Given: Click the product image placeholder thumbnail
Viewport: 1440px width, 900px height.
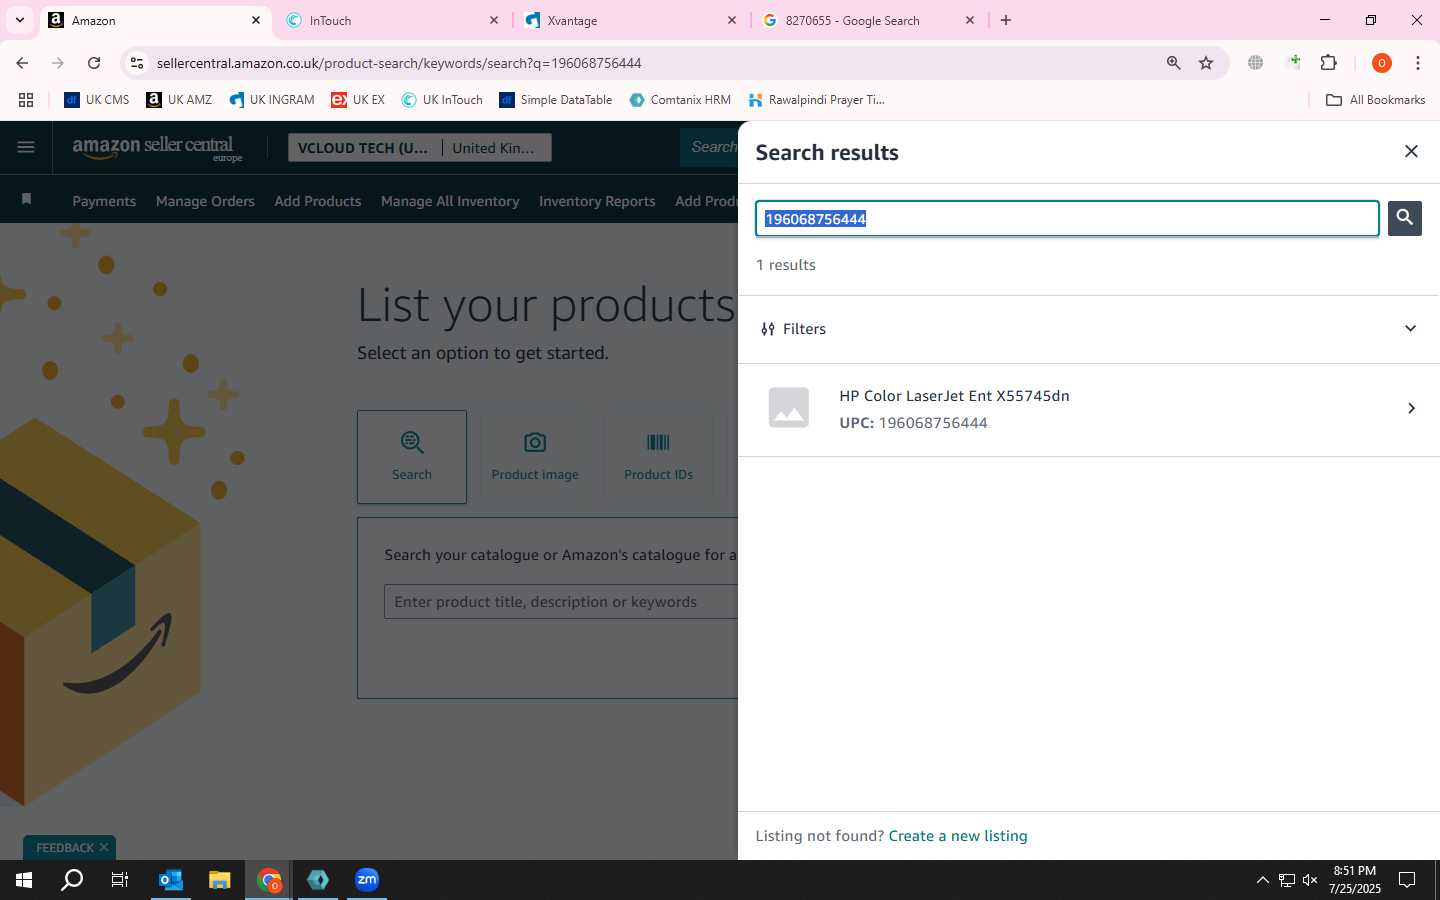Looking at the screenshot, I should [788, 408].
